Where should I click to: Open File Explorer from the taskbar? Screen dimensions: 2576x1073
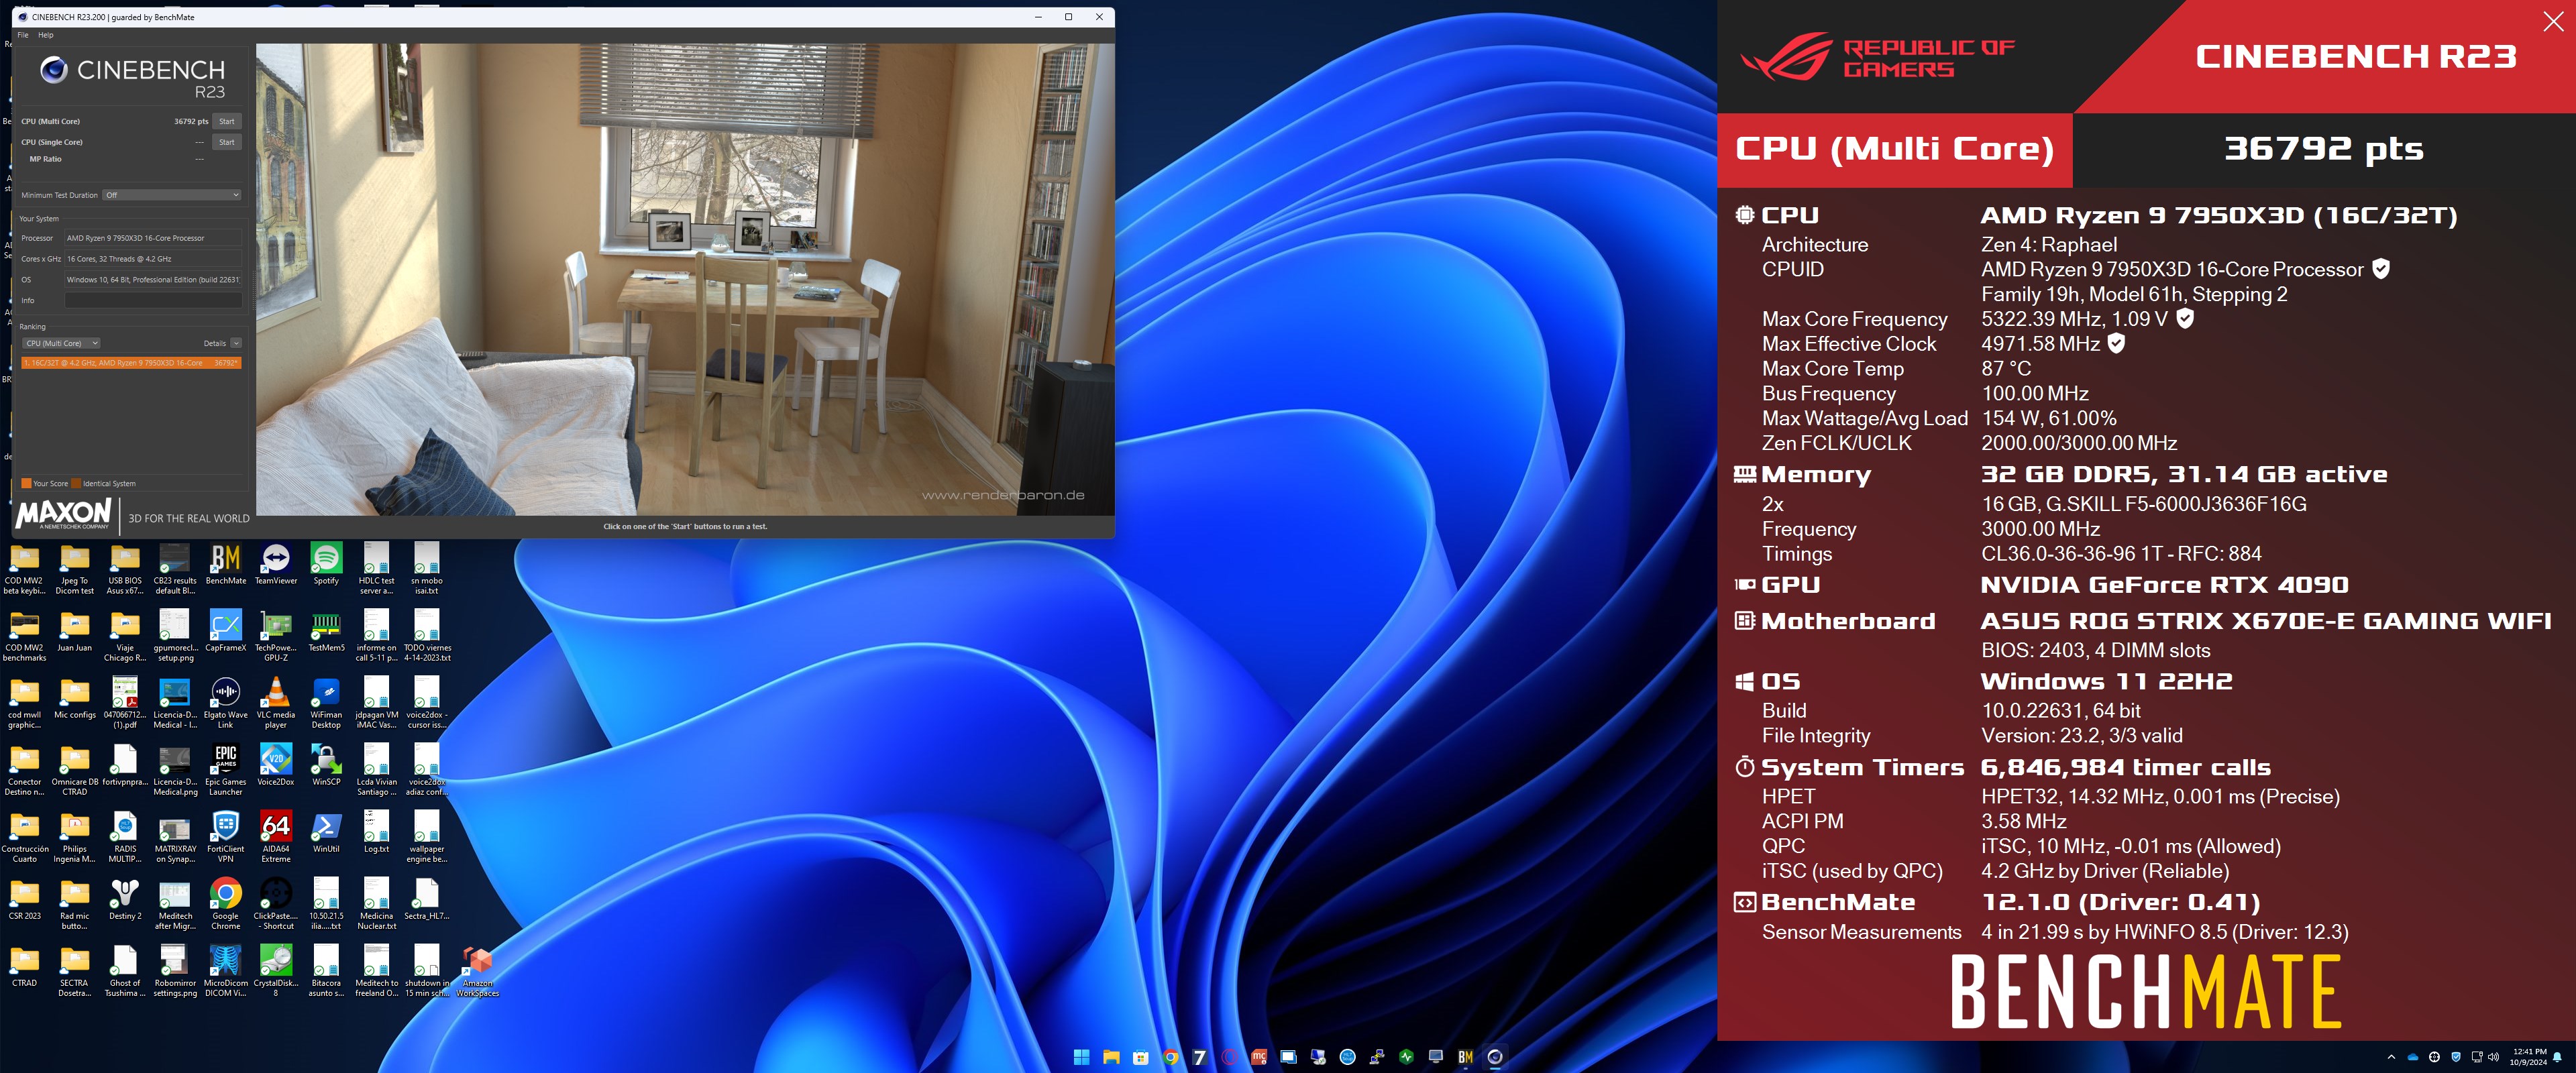pyautogui.click(x=1111, y=1056)
